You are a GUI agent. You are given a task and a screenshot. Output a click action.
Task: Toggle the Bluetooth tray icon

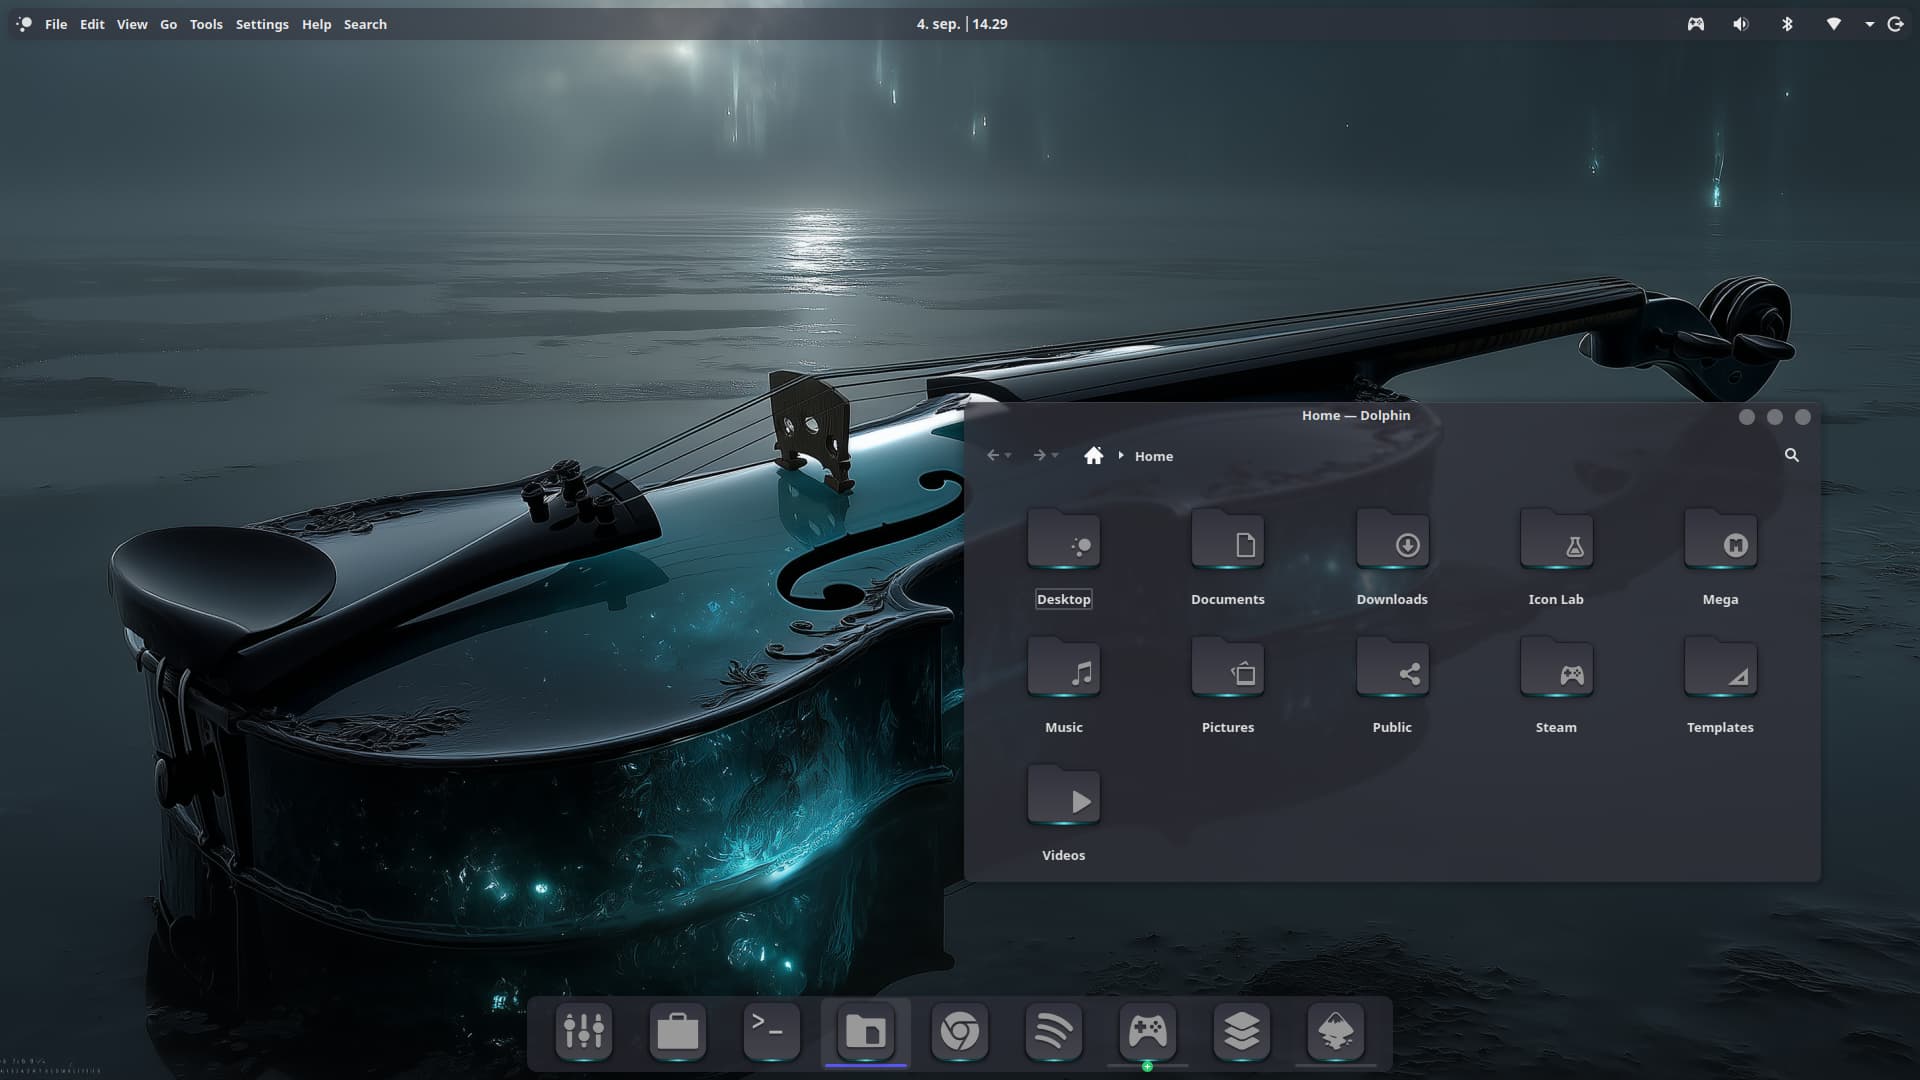[1787, 24]
